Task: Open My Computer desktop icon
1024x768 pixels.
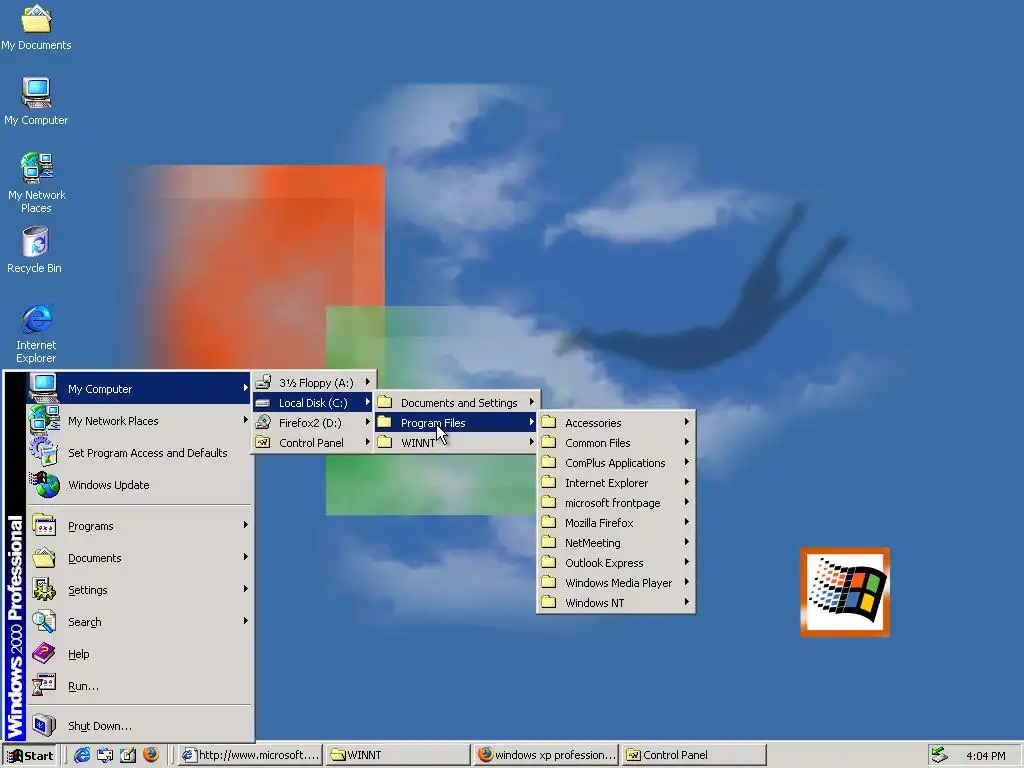Action: pyautogui.click(x=36, y=101)
